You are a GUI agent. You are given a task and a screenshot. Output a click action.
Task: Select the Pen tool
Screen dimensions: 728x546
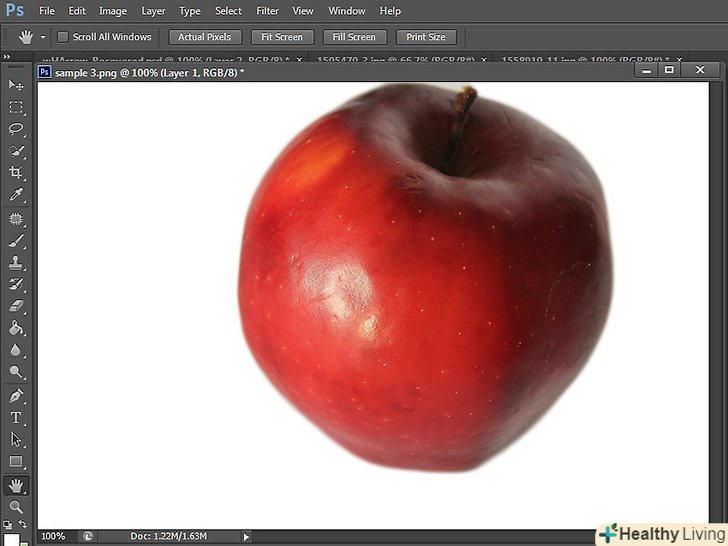pos(16,396)
